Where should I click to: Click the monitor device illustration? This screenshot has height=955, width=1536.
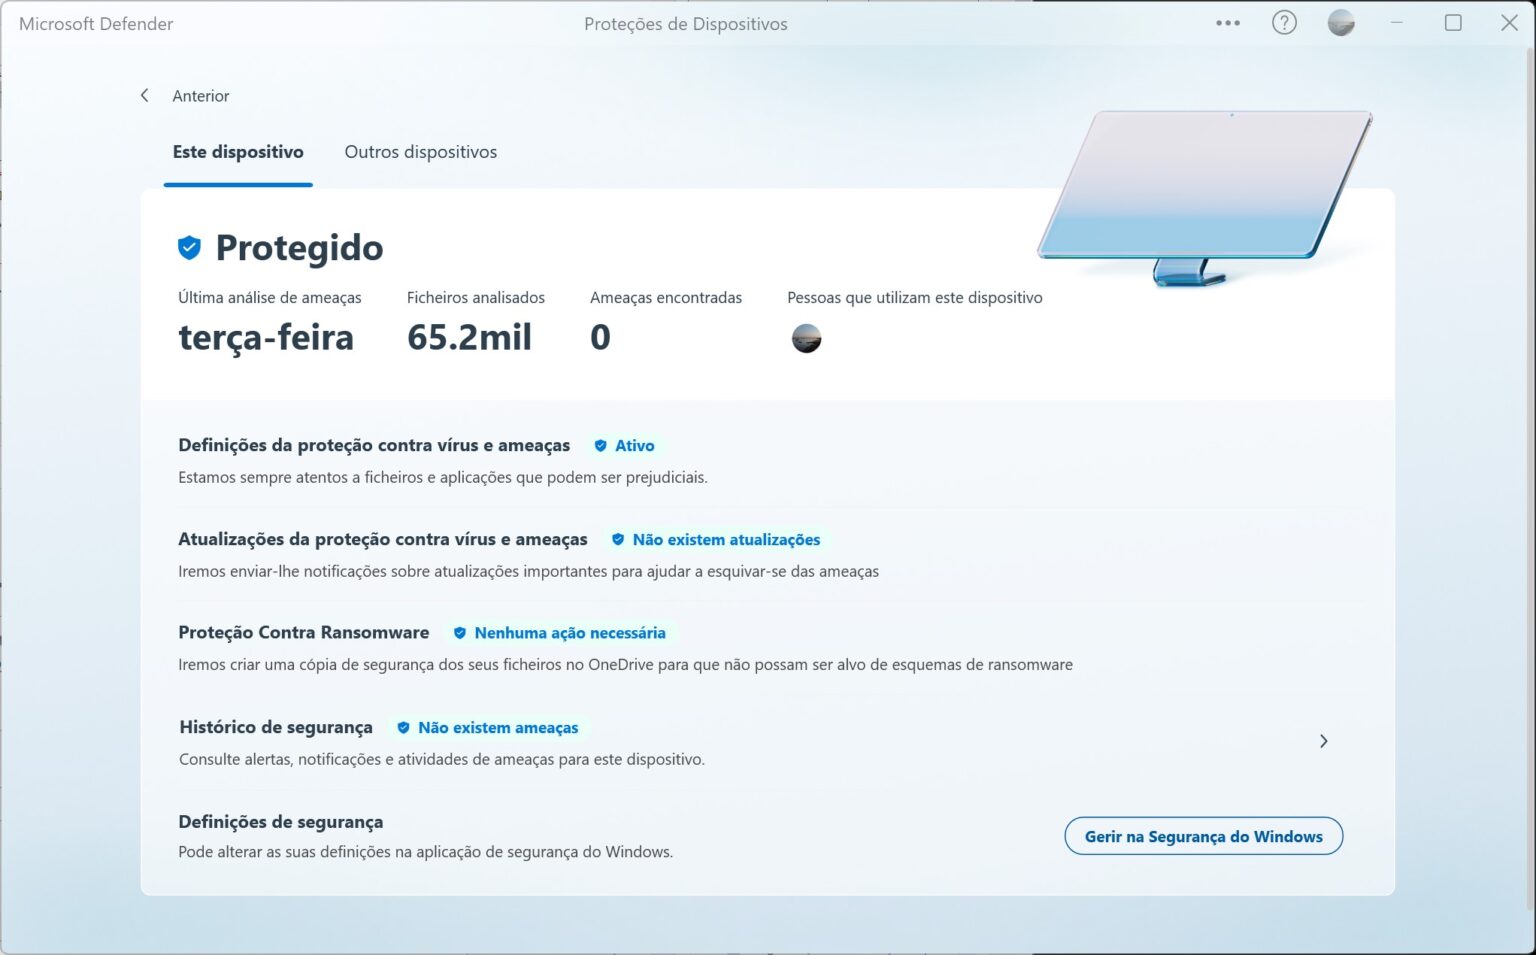(1204, 190)
